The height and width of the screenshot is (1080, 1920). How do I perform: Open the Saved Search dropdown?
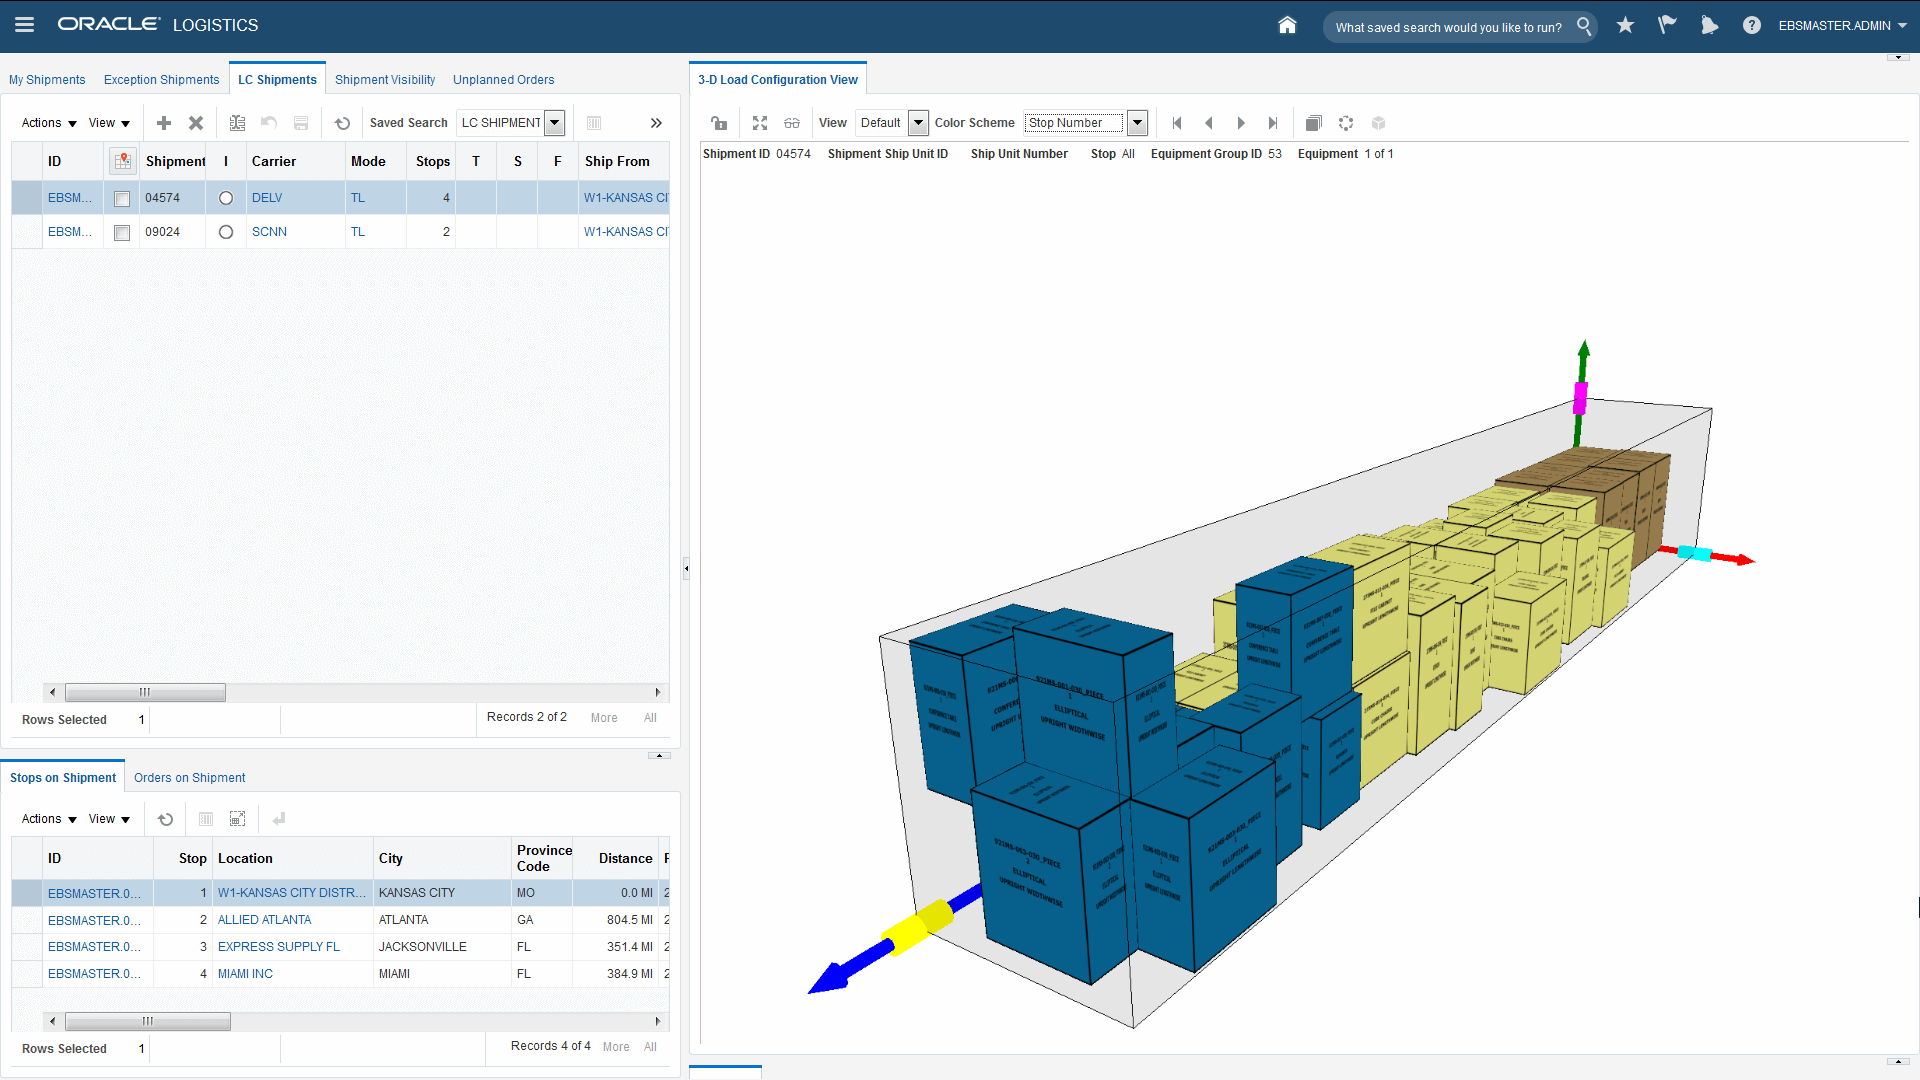tap(554, 123)
